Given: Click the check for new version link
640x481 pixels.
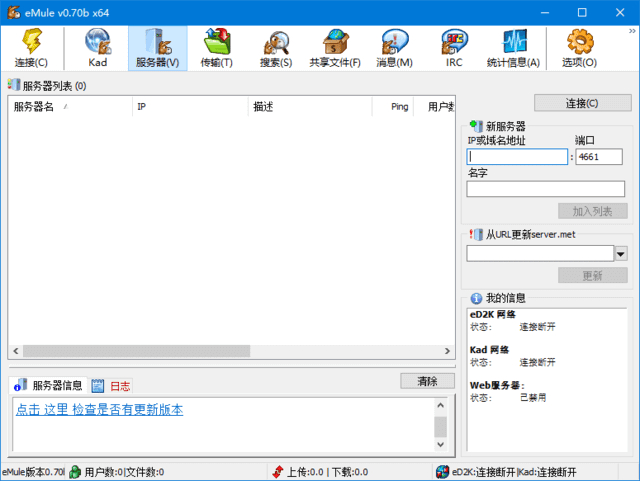Looking at the screenshot, I should pyautogui.click(x=99, y=410).
